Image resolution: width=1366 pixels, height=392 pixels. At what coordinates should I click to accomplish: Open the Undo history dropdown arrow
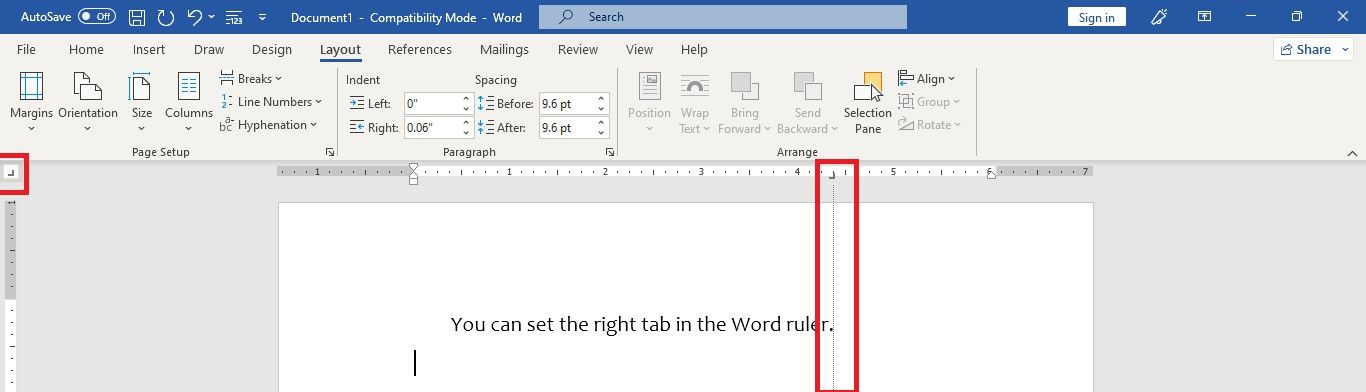point(212,17)
